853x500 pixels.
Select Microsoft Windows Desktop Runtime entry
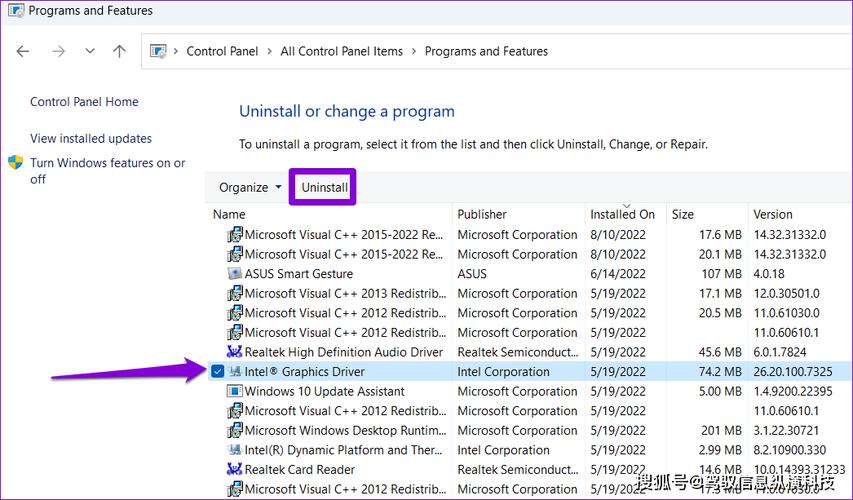[x=345, y=430]
